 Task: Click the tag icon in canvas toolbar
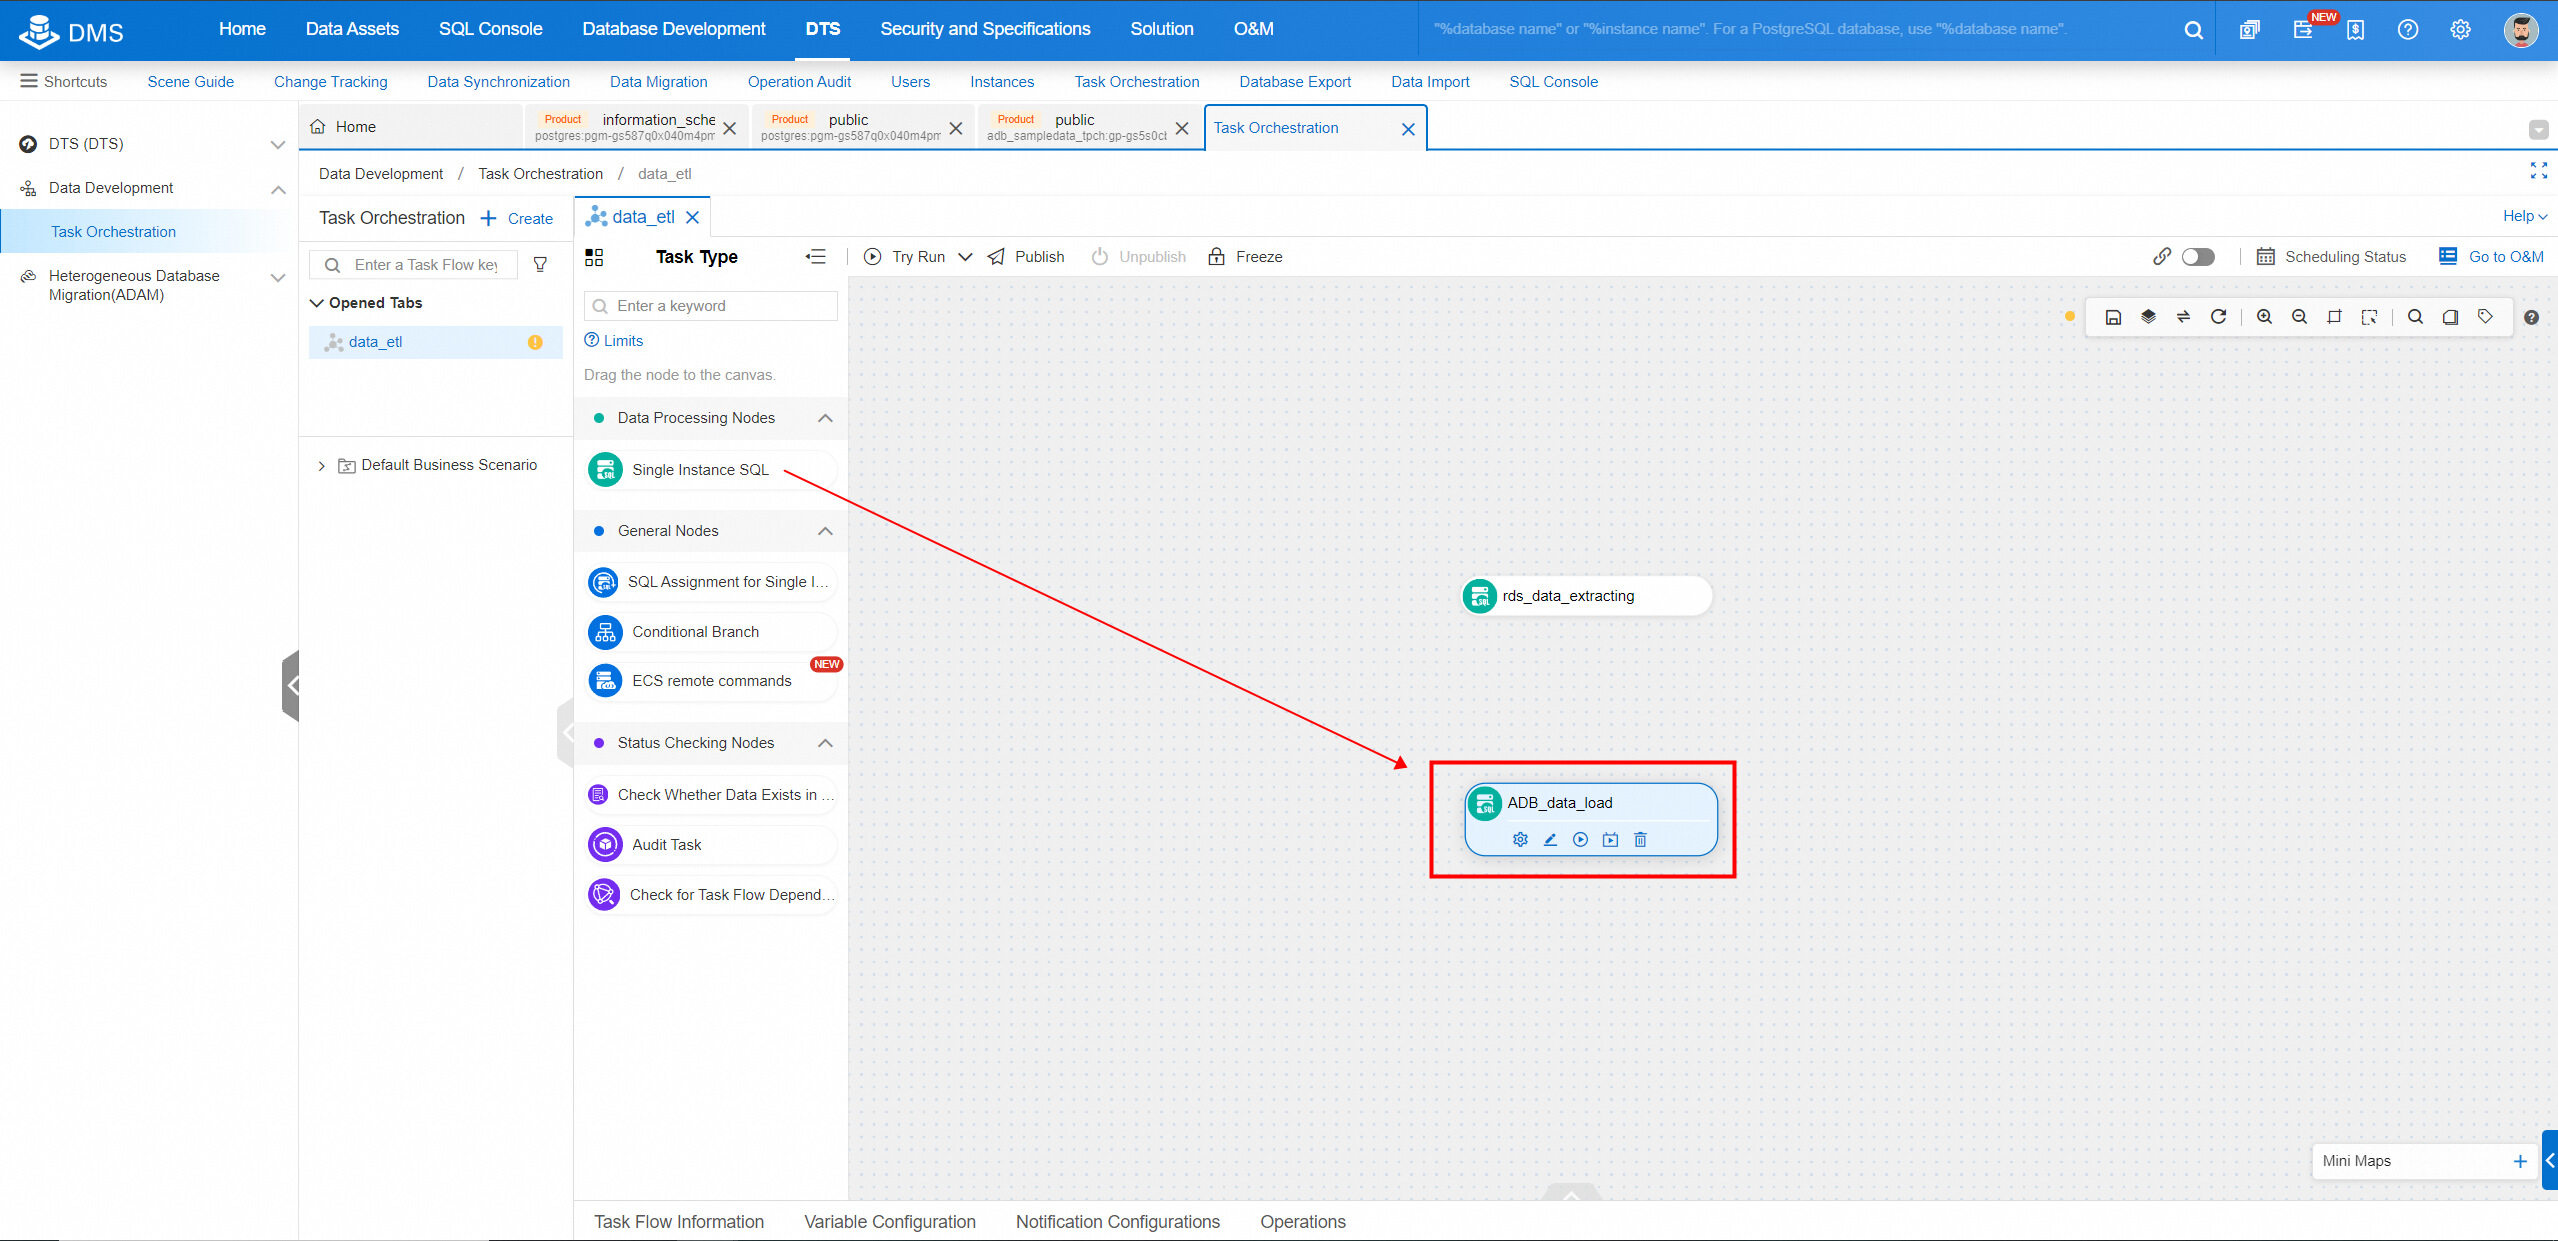tap(2485, 317)
